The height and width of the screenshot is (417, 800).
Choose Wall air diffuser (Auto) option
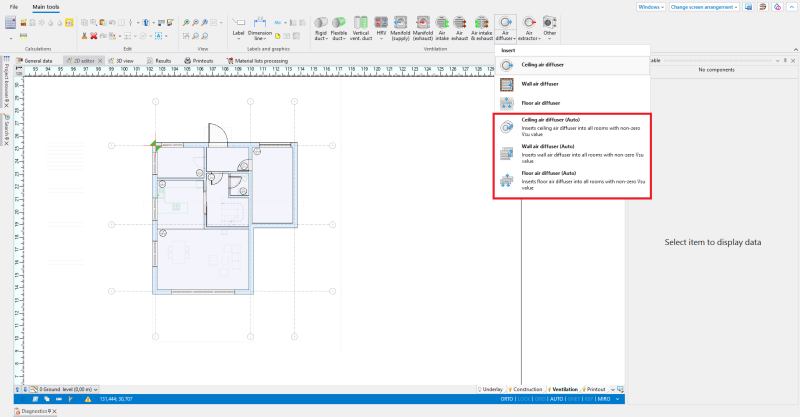pos(572,154)
